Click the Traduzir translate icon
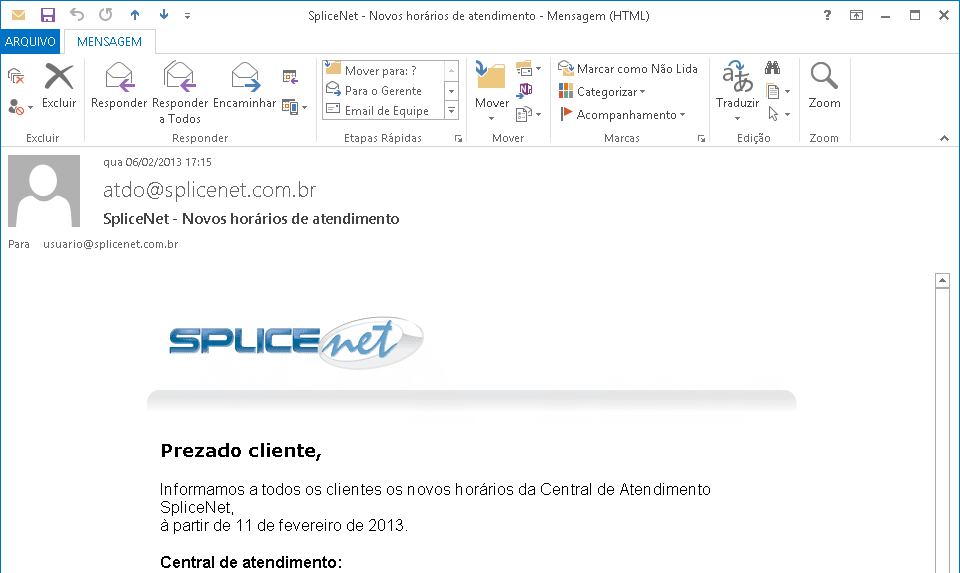This screenshot has width=960, height=573. point(737,79)
